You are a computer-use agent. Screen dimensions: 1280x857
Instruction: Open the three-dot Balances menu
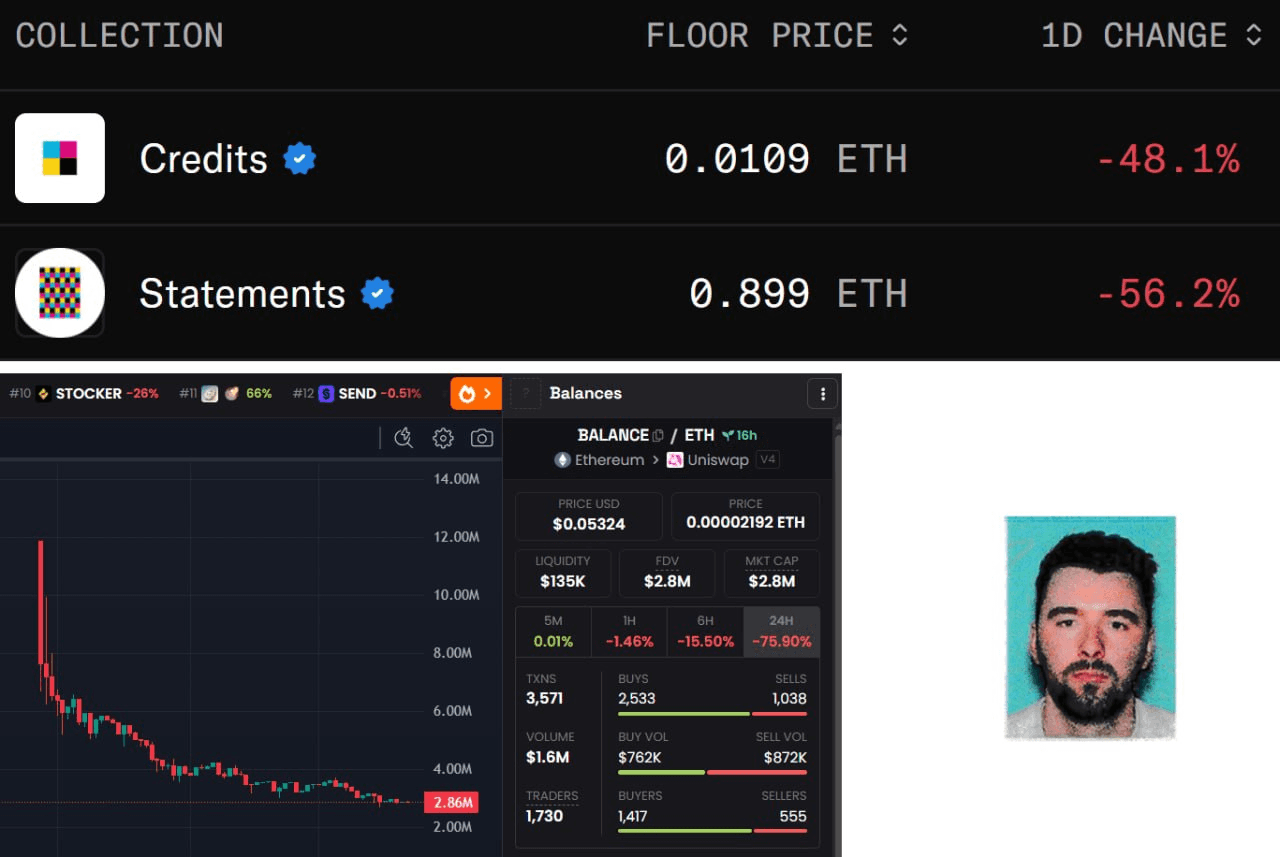[x=822, y=394]
